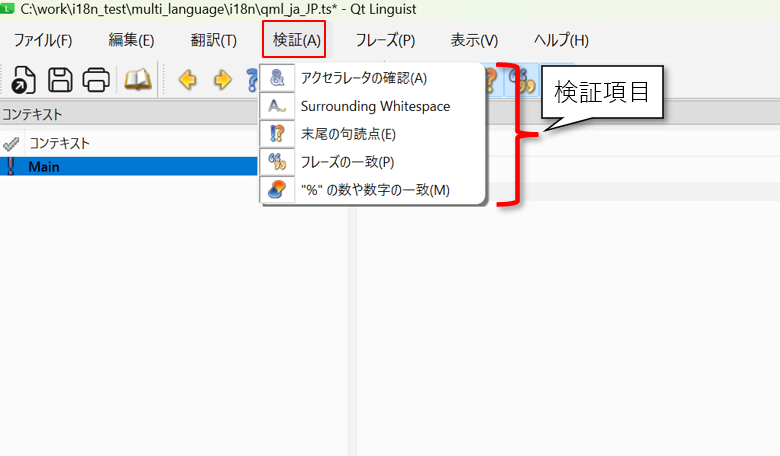Viewport: 780px width, 456px height.
Task: Toggle 末尾の句読点(E) check
Action: pyautogui.click(x=348, y=133)
